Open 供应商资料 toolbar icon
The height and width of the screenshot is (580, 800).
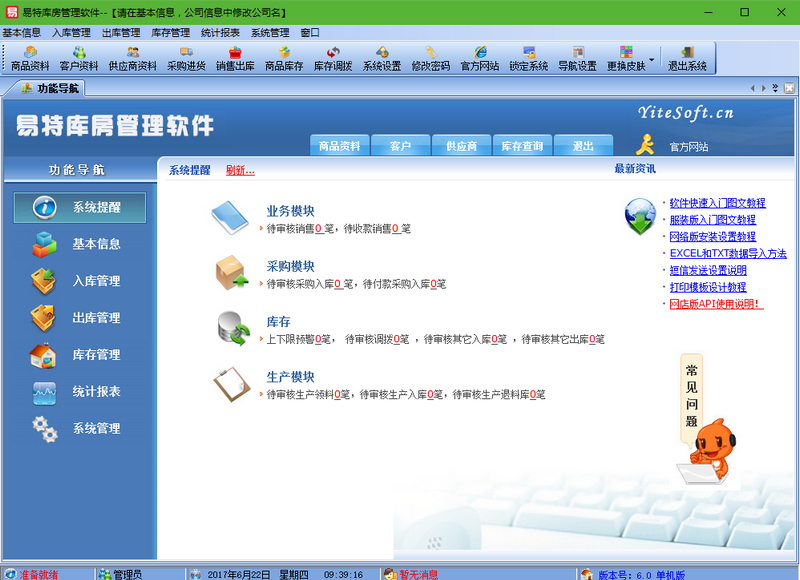point(133,59)
